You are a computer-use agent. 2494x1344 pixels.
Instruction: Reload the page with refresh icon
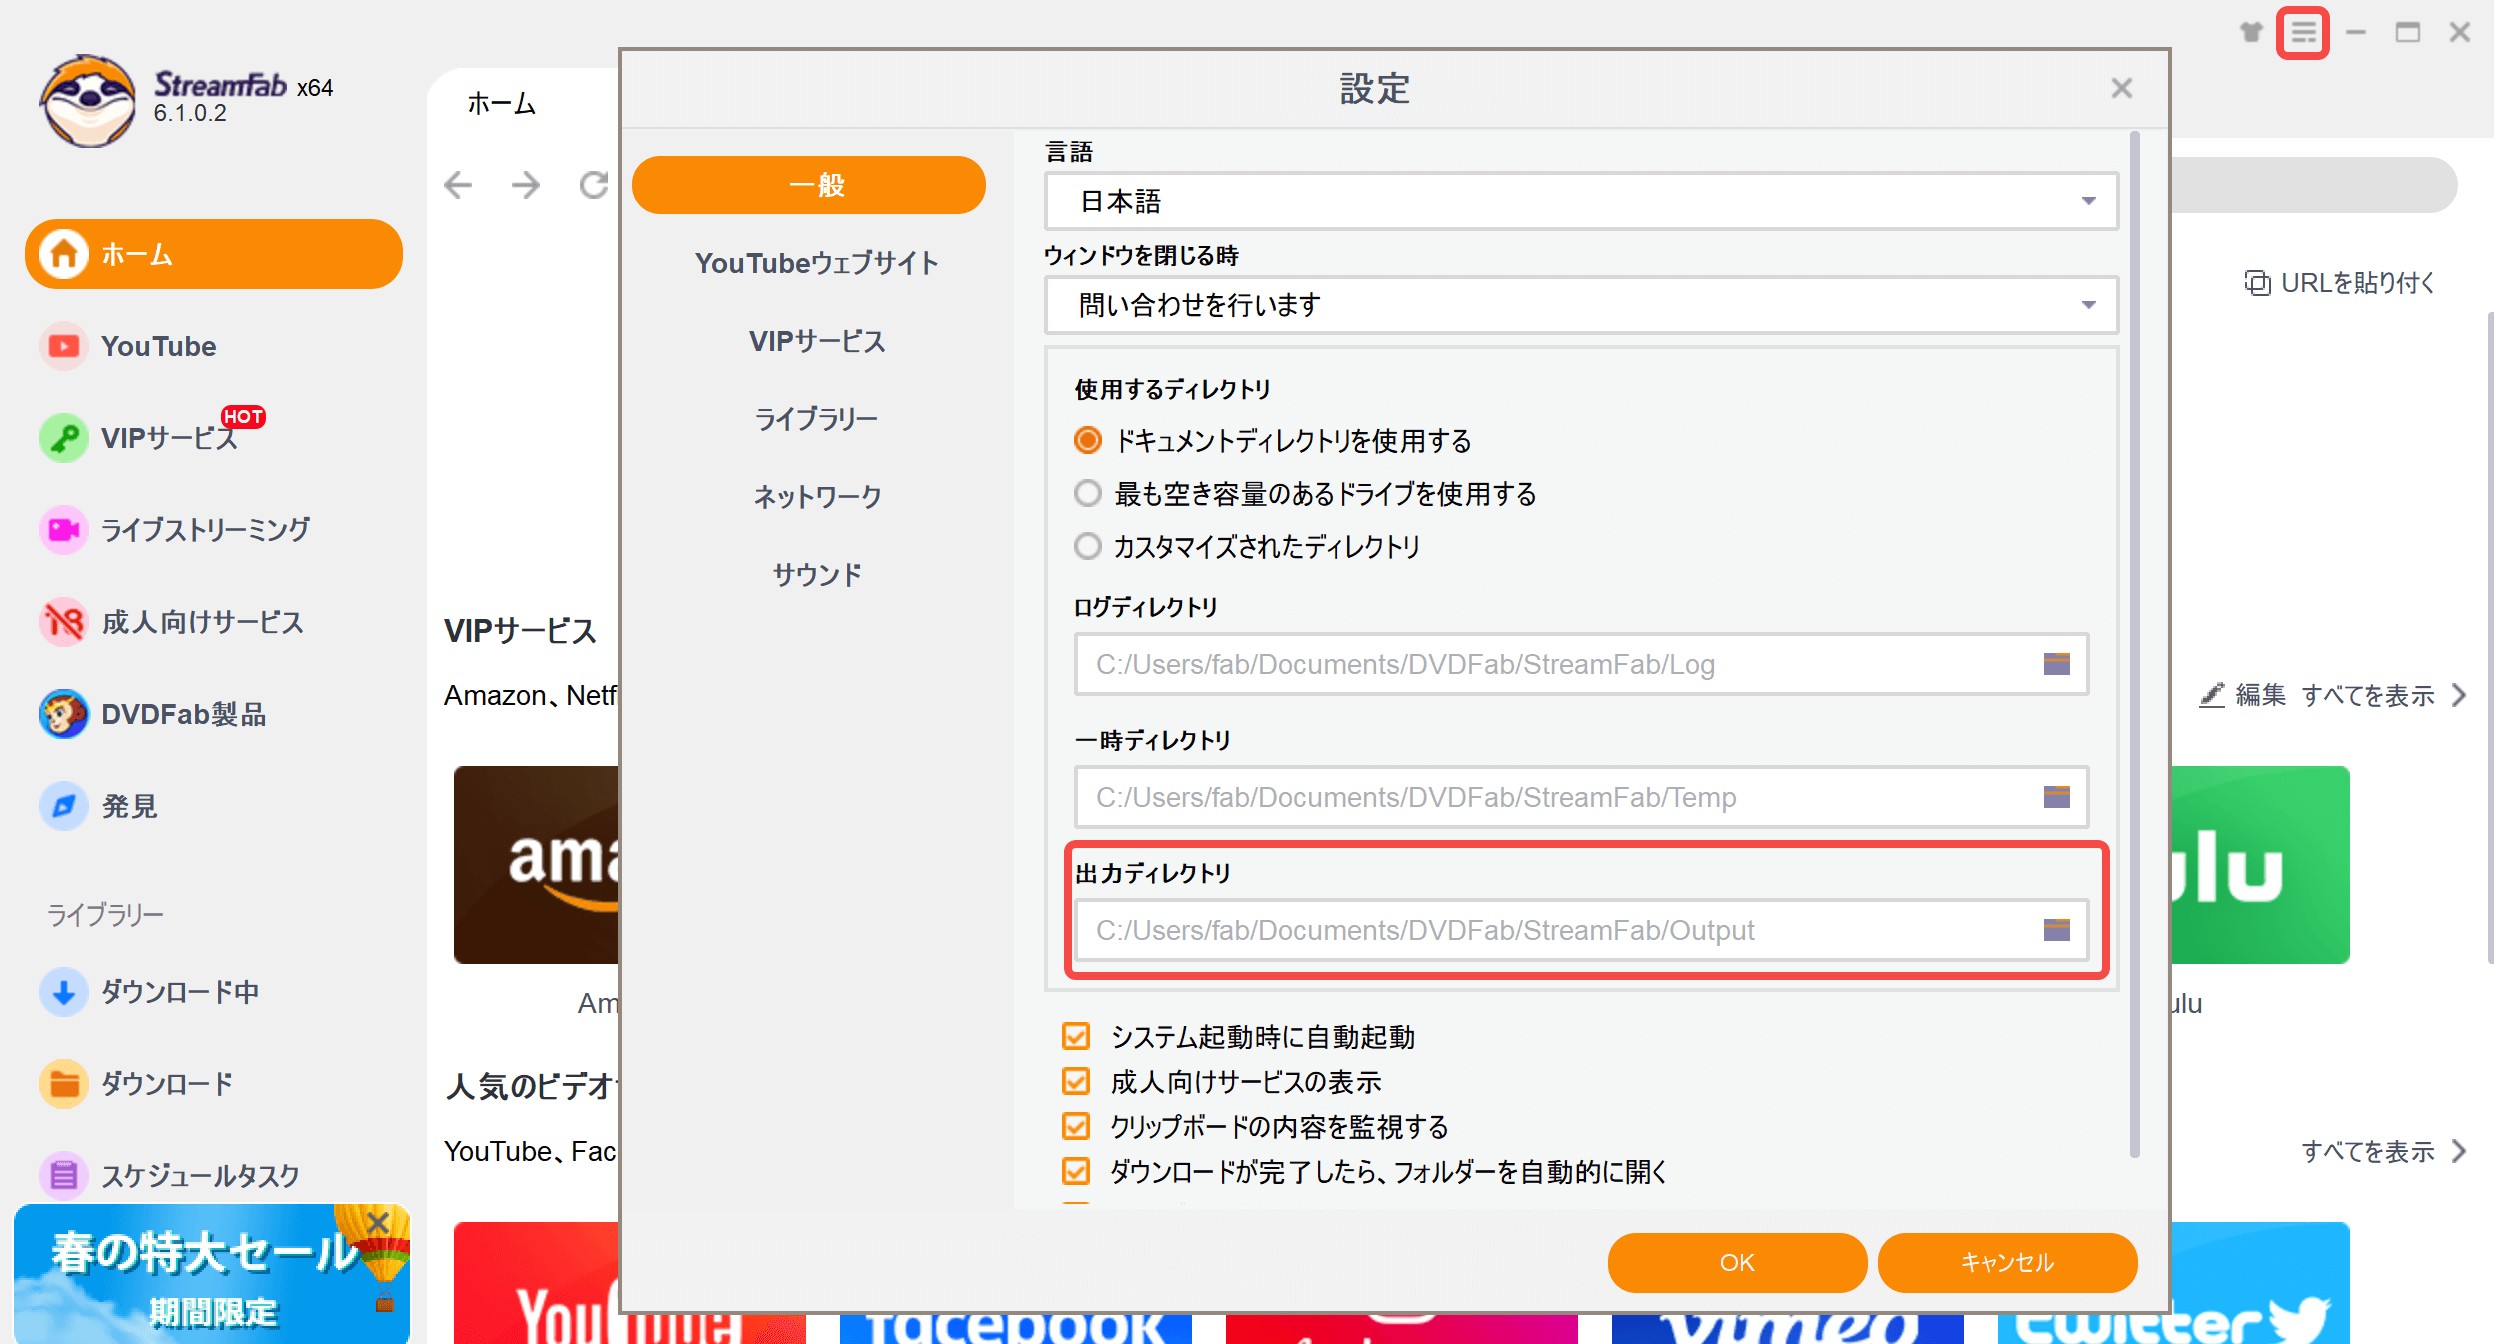point(594,185)
